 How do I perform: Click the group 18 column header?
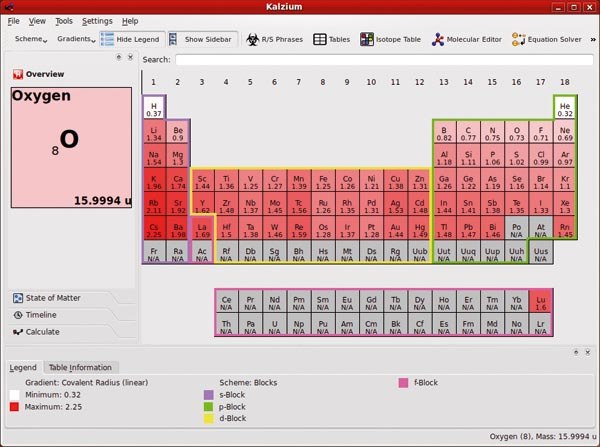point(565,82)
